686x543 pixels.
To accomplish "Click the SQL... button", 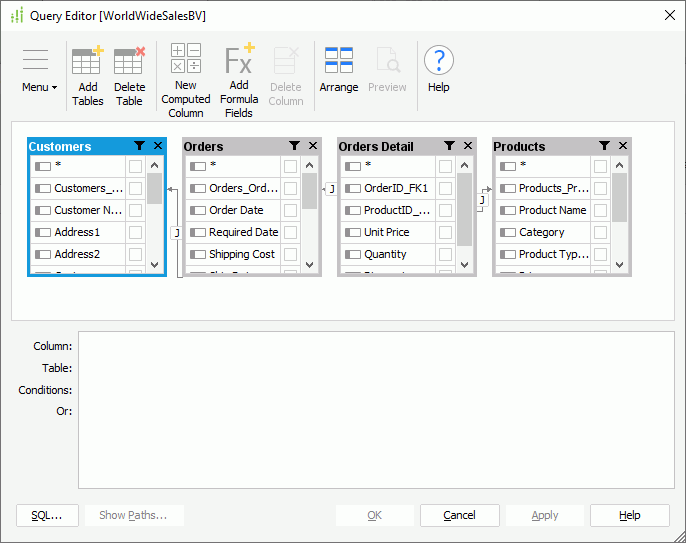I will [47, 515].
